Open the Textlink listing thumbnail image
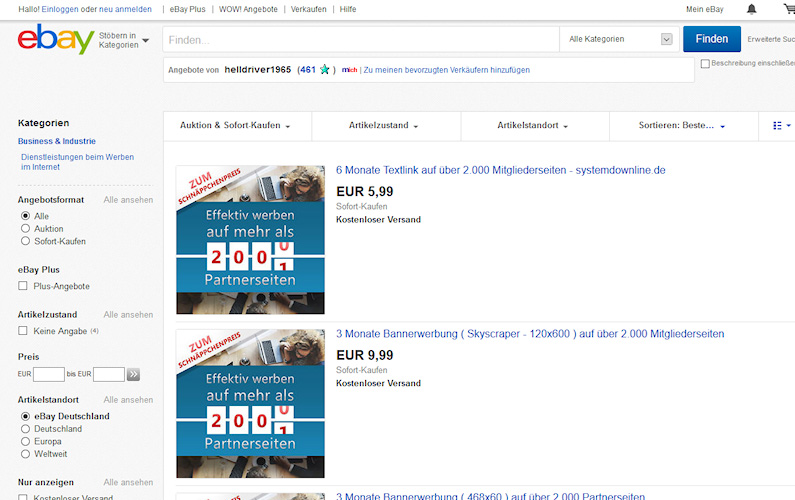 pos(250,240)
